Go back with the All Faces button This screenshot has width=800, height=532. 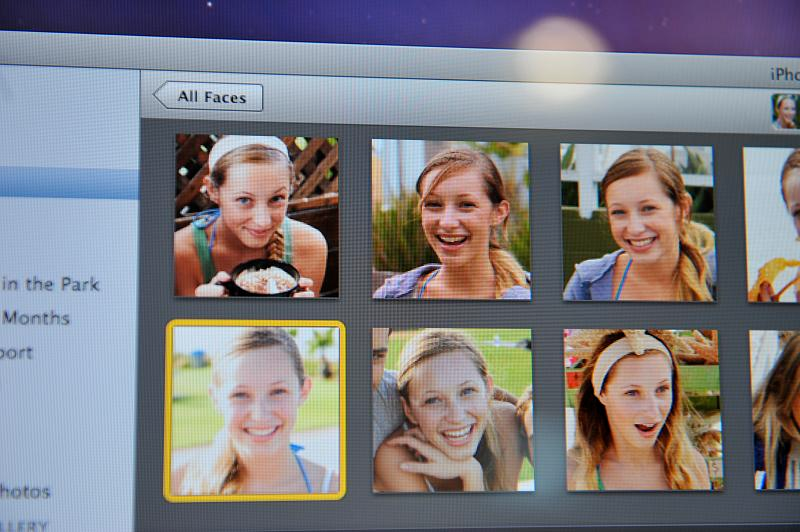point(208,96)
